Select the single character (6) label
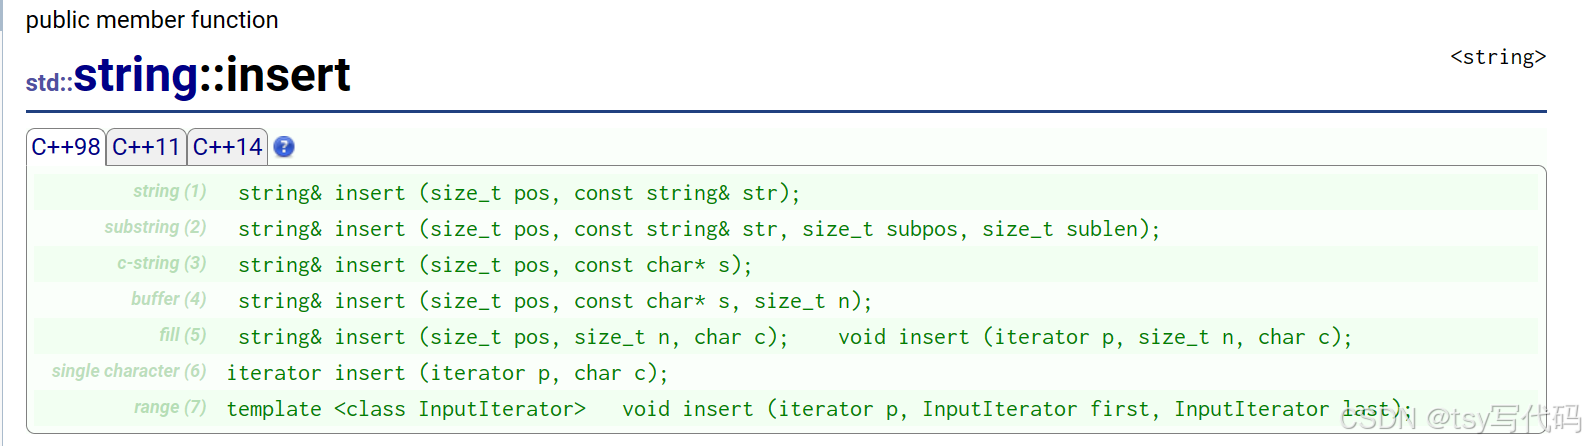The height and width of the screenshot is (446, 1586). coord(129,371)
